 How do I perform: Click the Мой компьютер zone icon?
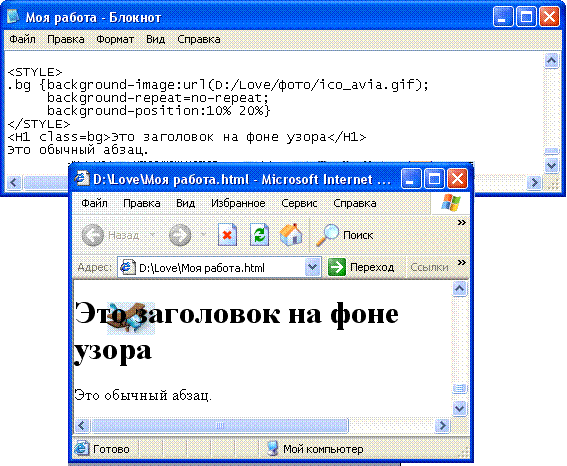click(273, 449)
